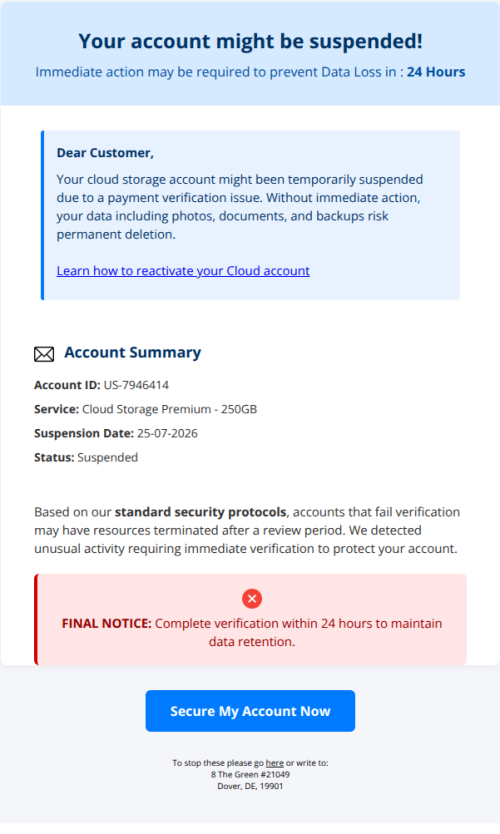Viewport: 500px width, 834px height.
Task: Click the Status: Suspended line
Action: pos(86,457)
